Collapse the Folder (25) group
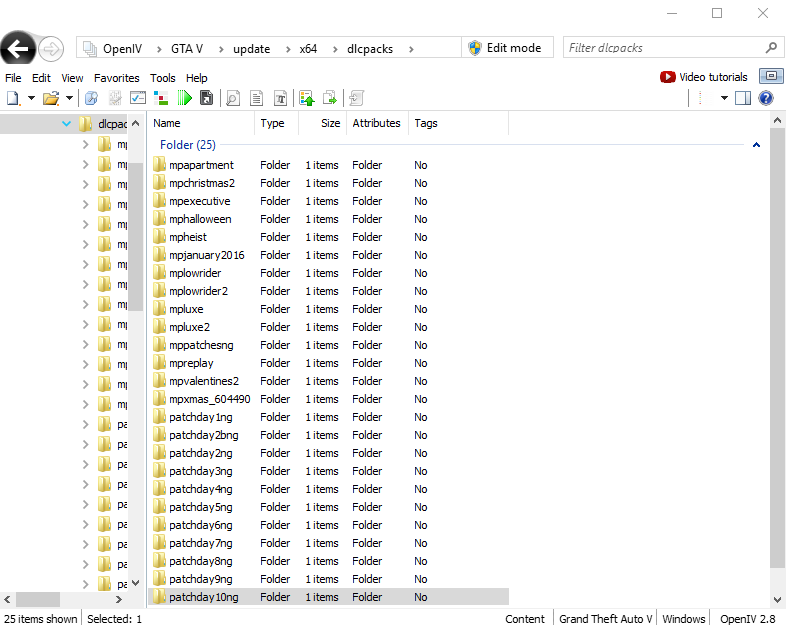The image size is (786, 628). coord(756,145)
